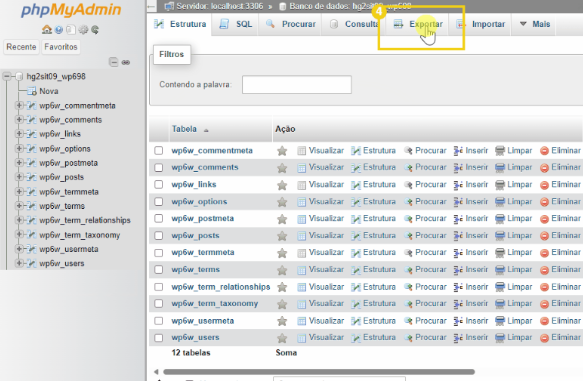Collapse the hg2sit09_wp698 database tree
Image resolution: width=583 pixels, height=385 pixels.
(x=7, y=76)
